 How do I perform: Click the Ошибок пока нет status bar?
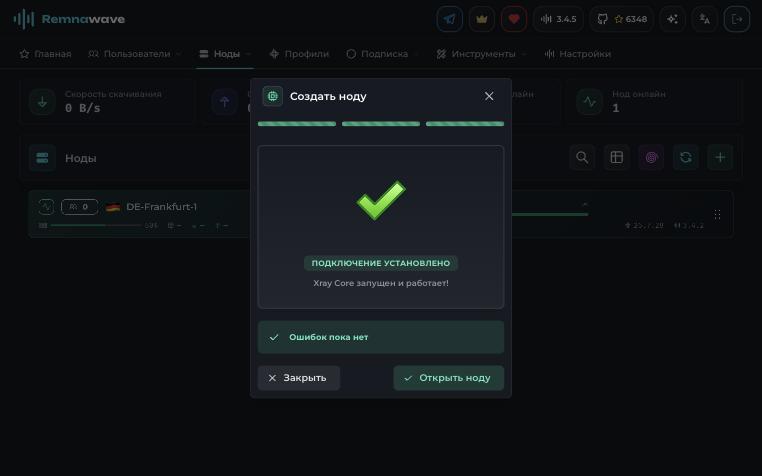[x=381, y=337]
